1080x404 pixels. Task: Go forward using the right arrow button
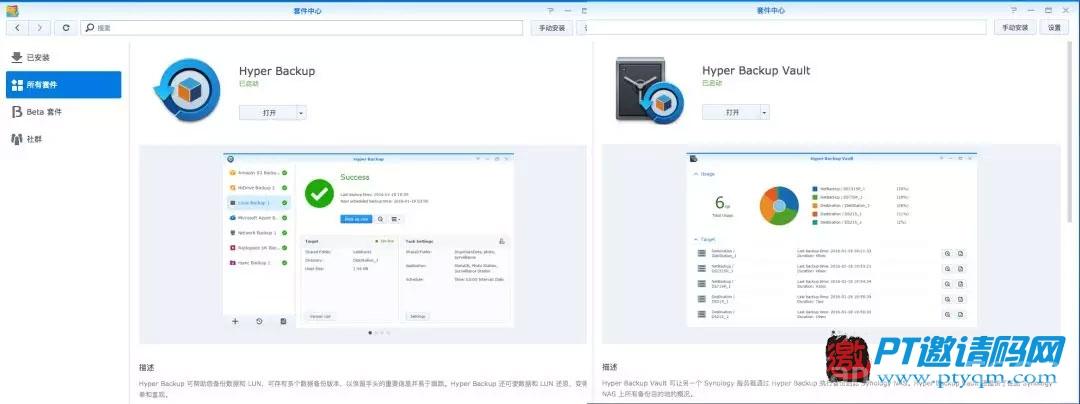point(39,28)
